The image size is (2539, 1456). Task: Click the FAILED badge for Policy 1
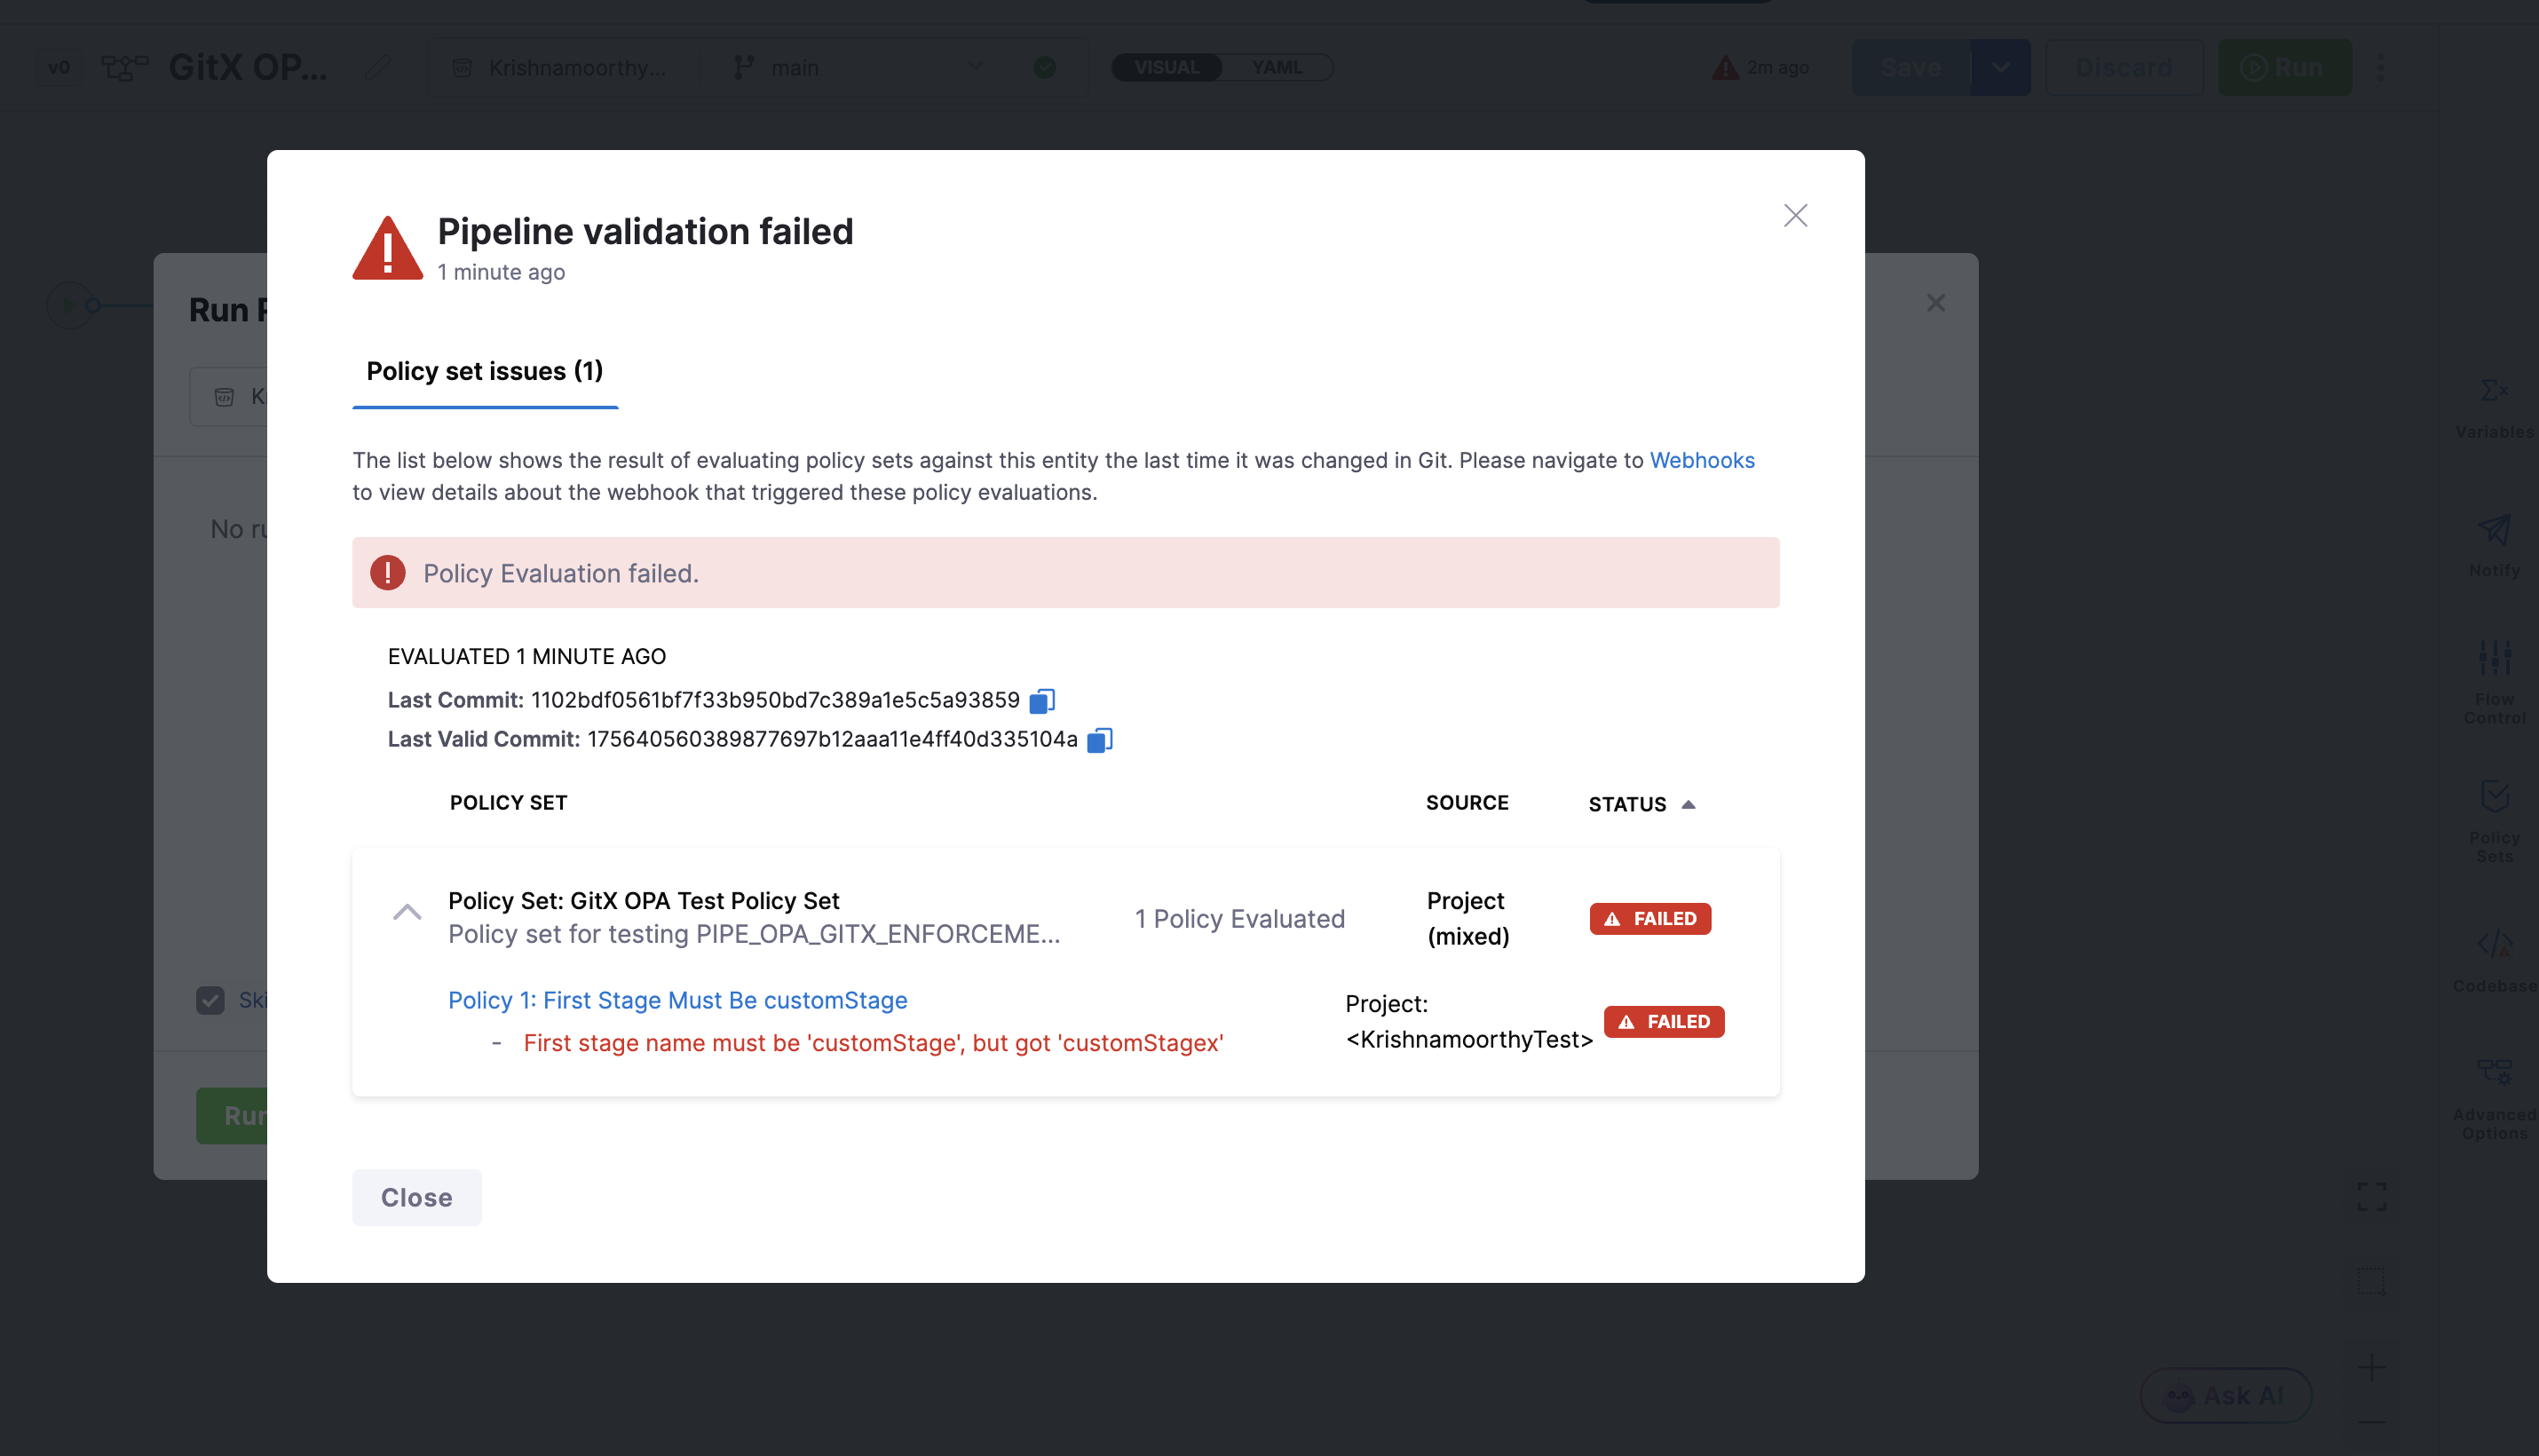click(x=1664, y=1021)
